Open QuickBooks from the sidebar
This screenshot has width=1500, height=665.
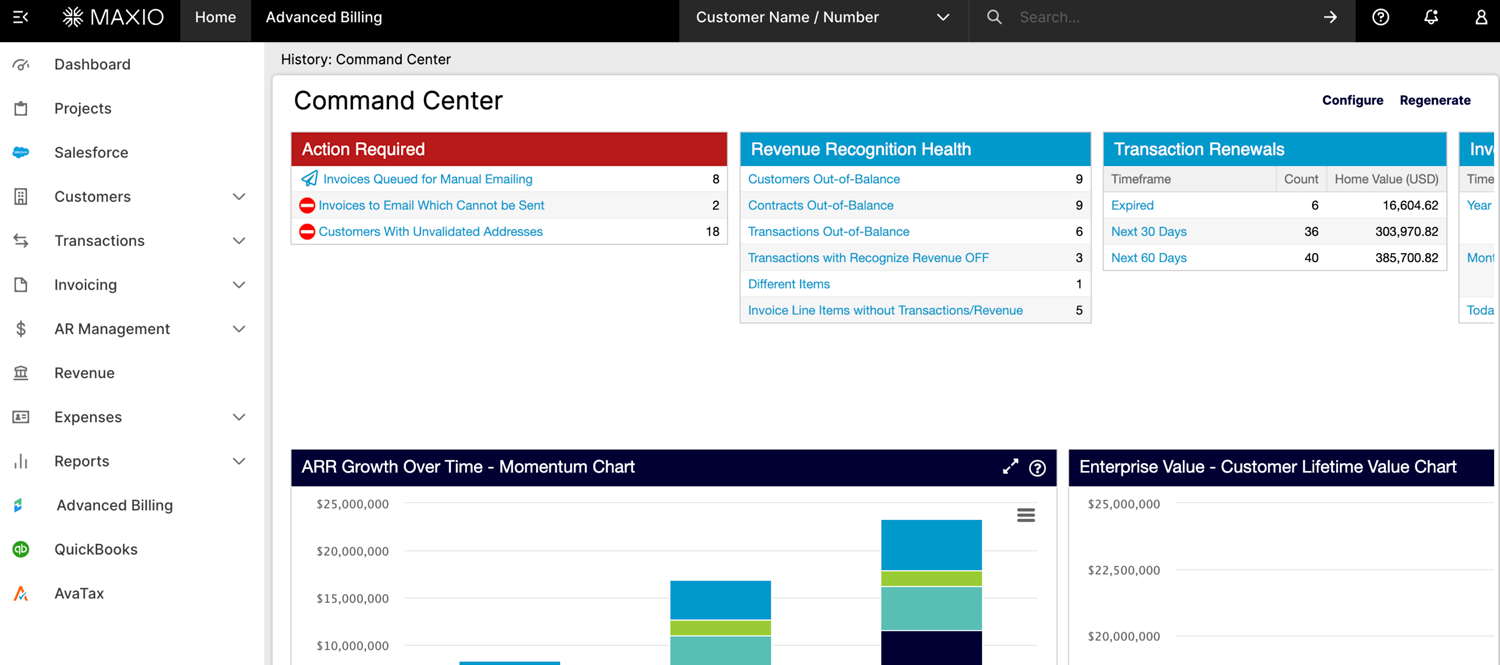coord(96,549)
